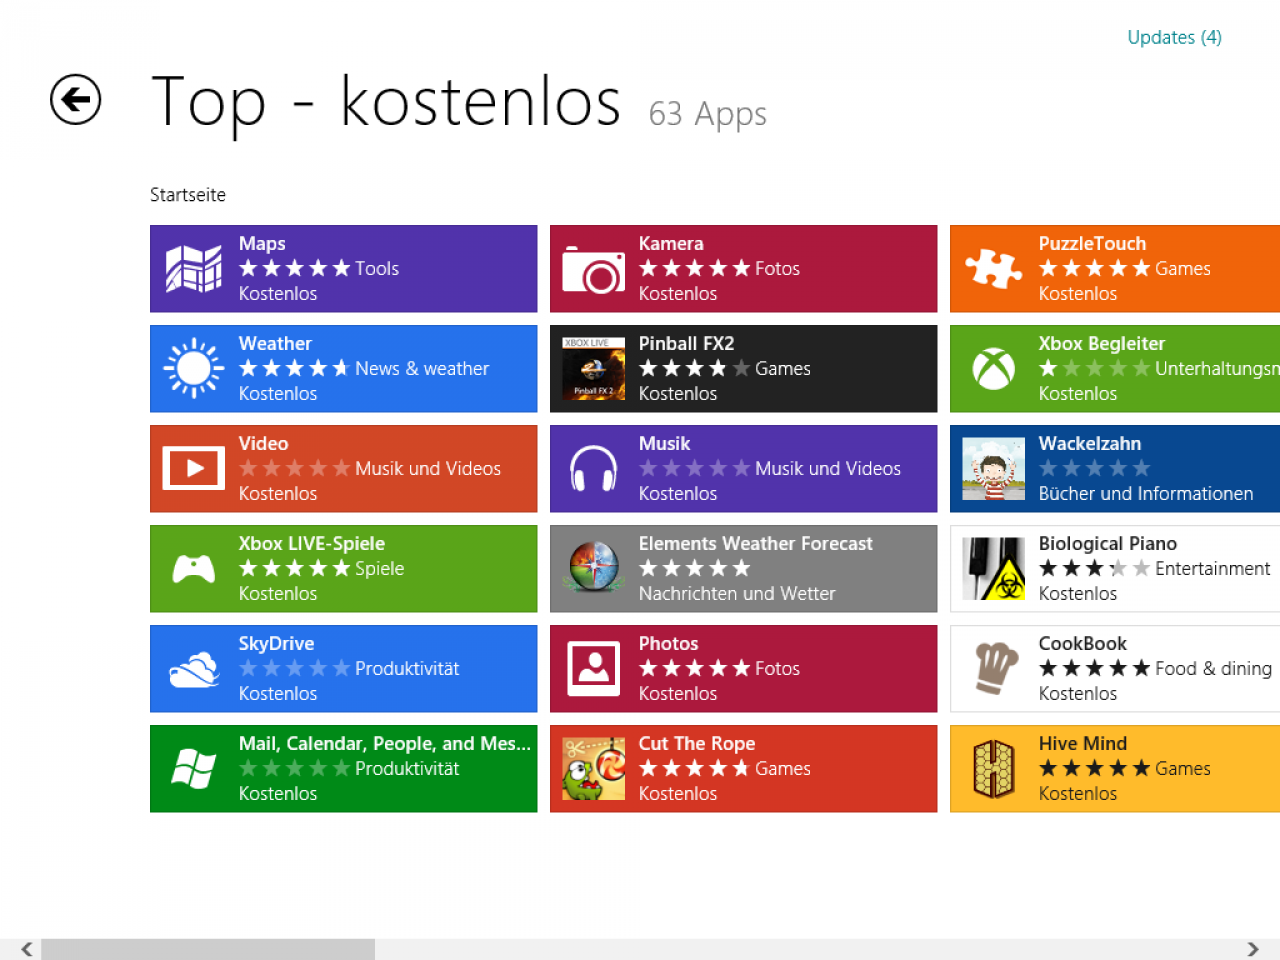1280x960 pixels.
Task: Click the Cut The Rope frog icon
Action: [x=594, y=768]
